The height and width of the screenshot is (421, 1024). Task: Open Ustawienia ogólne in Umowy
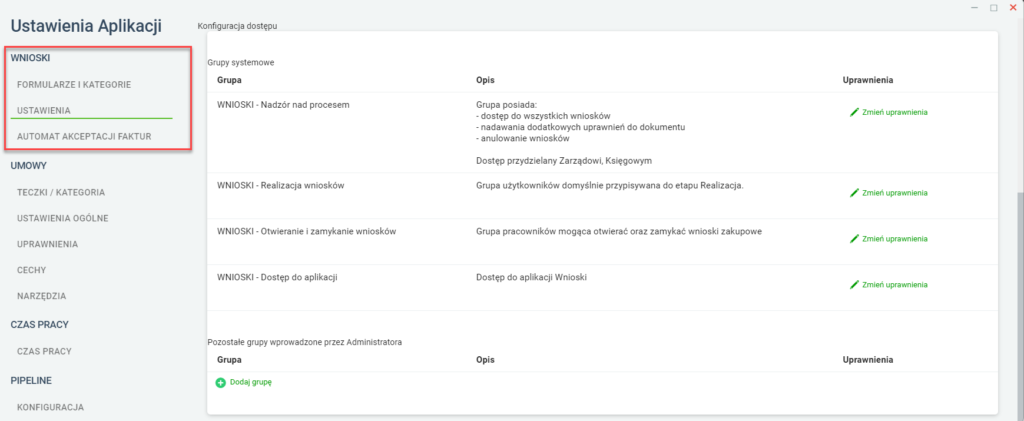point(63,218)
